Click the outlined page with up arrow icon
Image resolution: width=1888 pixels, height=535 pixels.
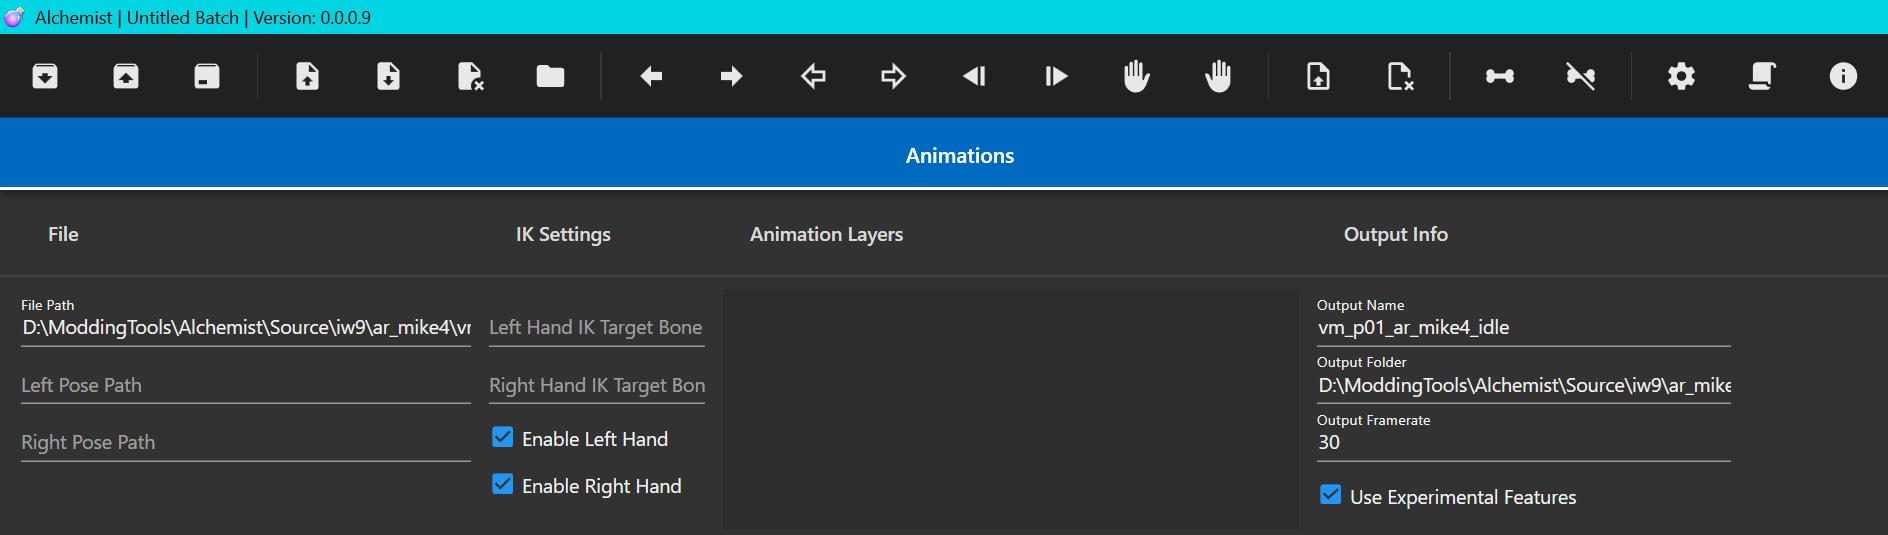click(x=1318, y=76)
